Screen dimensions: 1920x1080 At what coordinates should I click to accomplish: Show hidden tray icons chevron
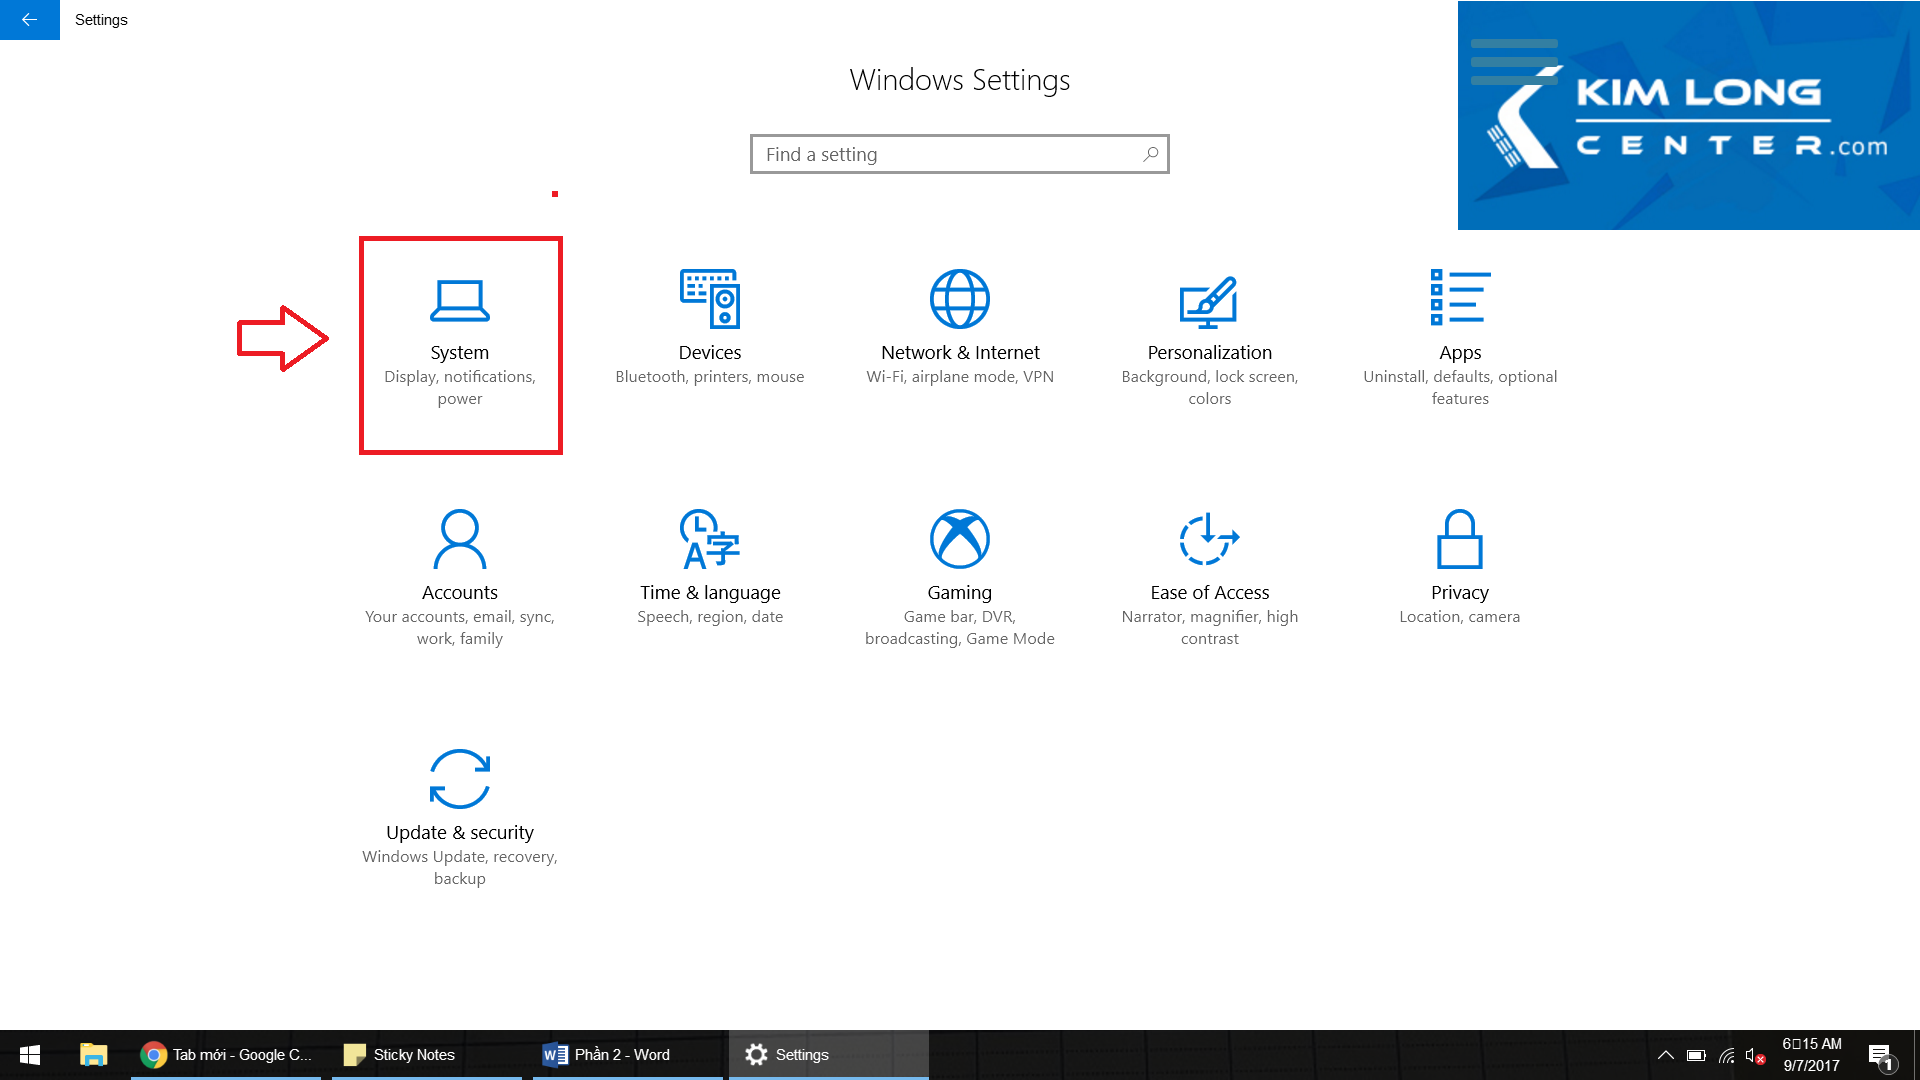click(1665, 1055)
